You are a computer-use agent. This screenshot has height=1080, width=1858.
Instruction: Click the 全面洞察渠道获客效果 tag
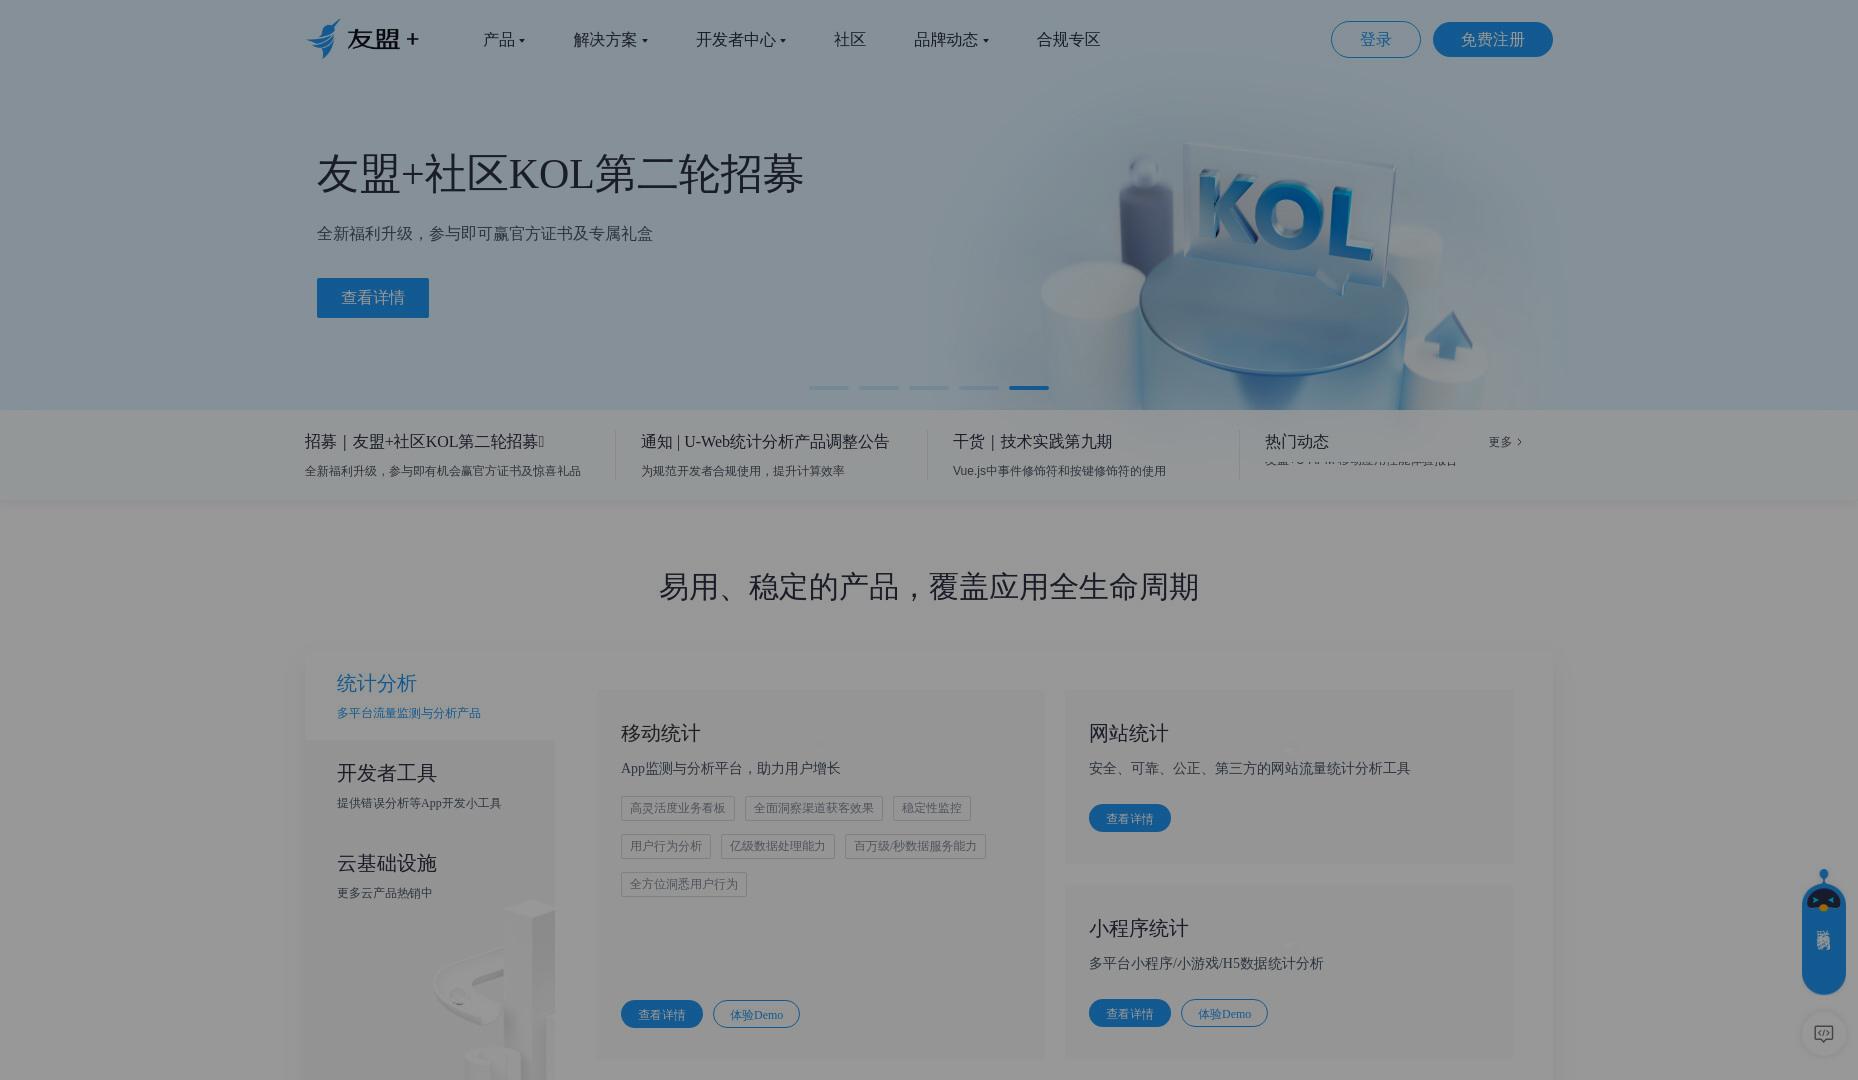814,808
